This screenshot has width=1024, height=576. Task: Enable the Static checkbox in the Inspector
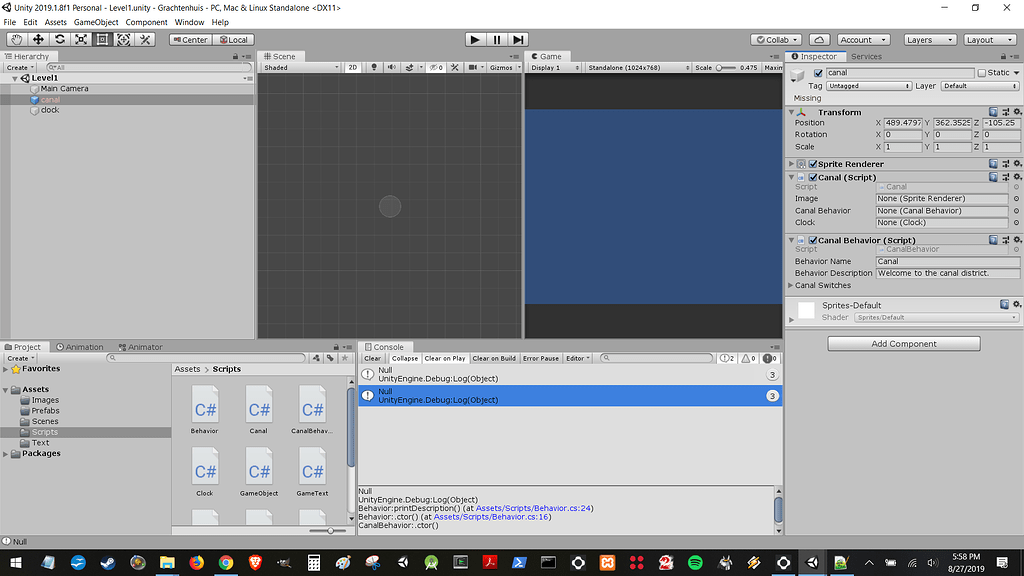pos(983,72)
